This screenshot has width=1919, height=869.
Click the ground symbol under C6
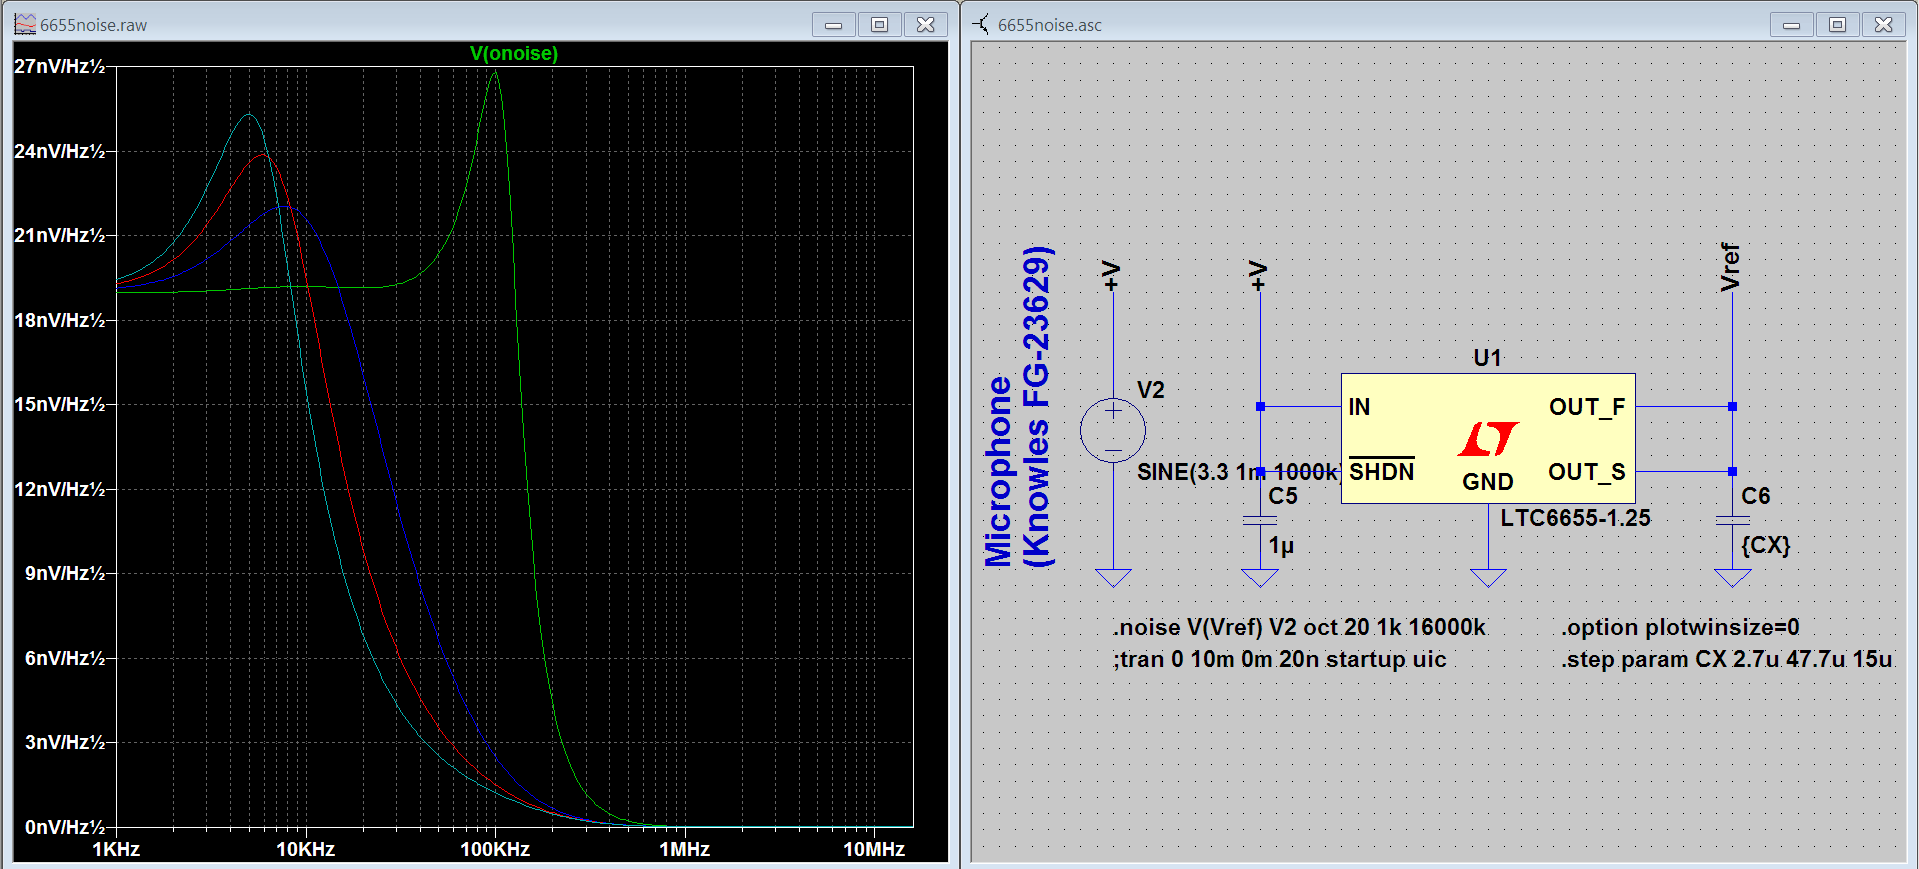(1733, 578)
